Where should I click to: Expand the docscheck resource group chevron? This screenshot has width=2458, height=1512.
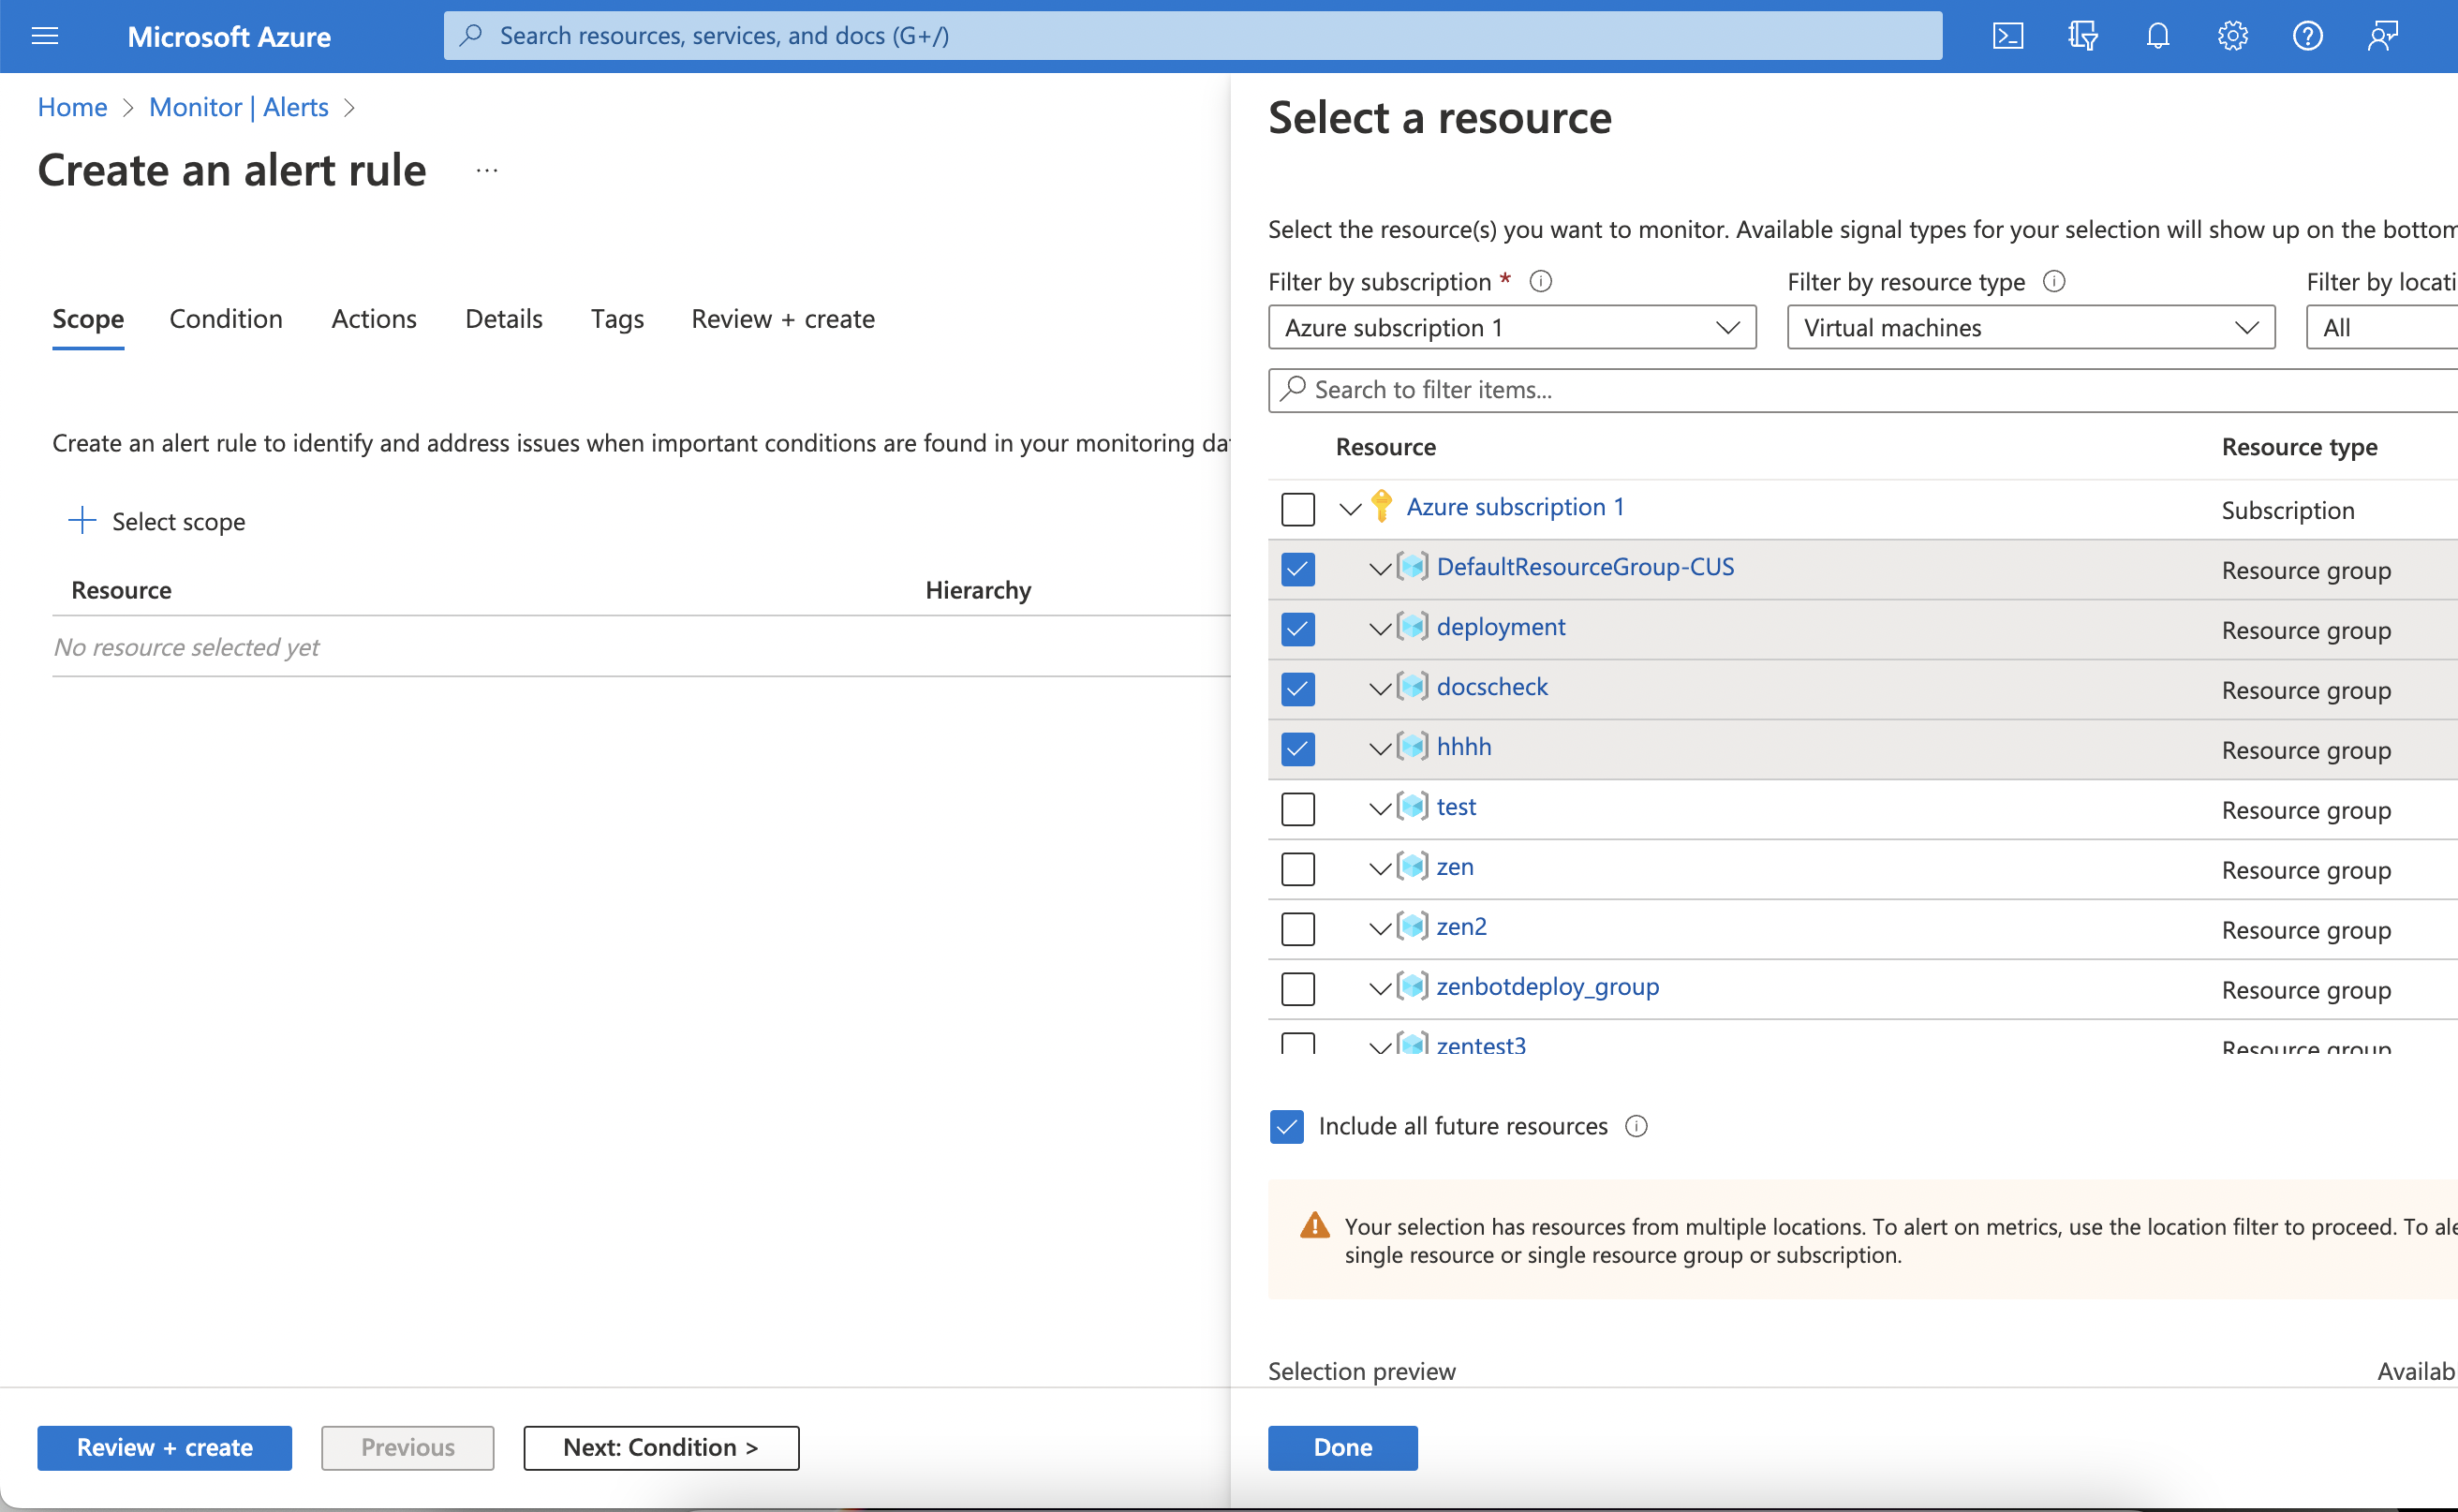(1380, 688)
